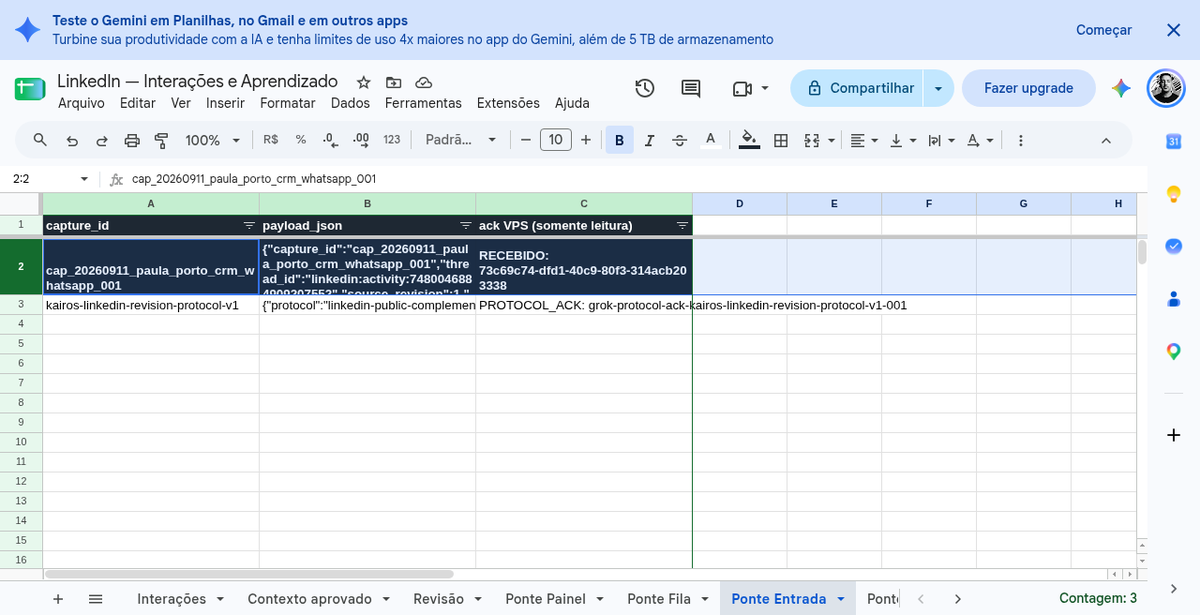Open the Dados menu

350,103
